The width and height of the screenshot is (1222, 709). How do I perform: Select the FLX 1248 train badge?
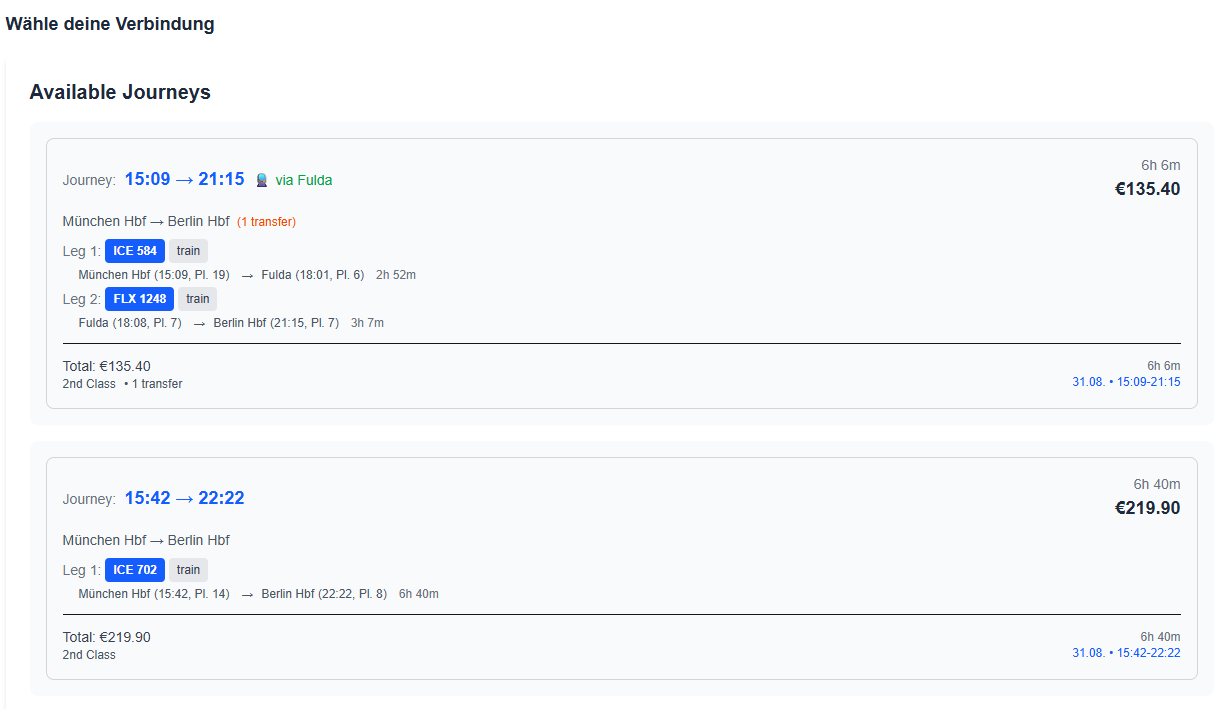pyautogui.click(x=139, y=299)
